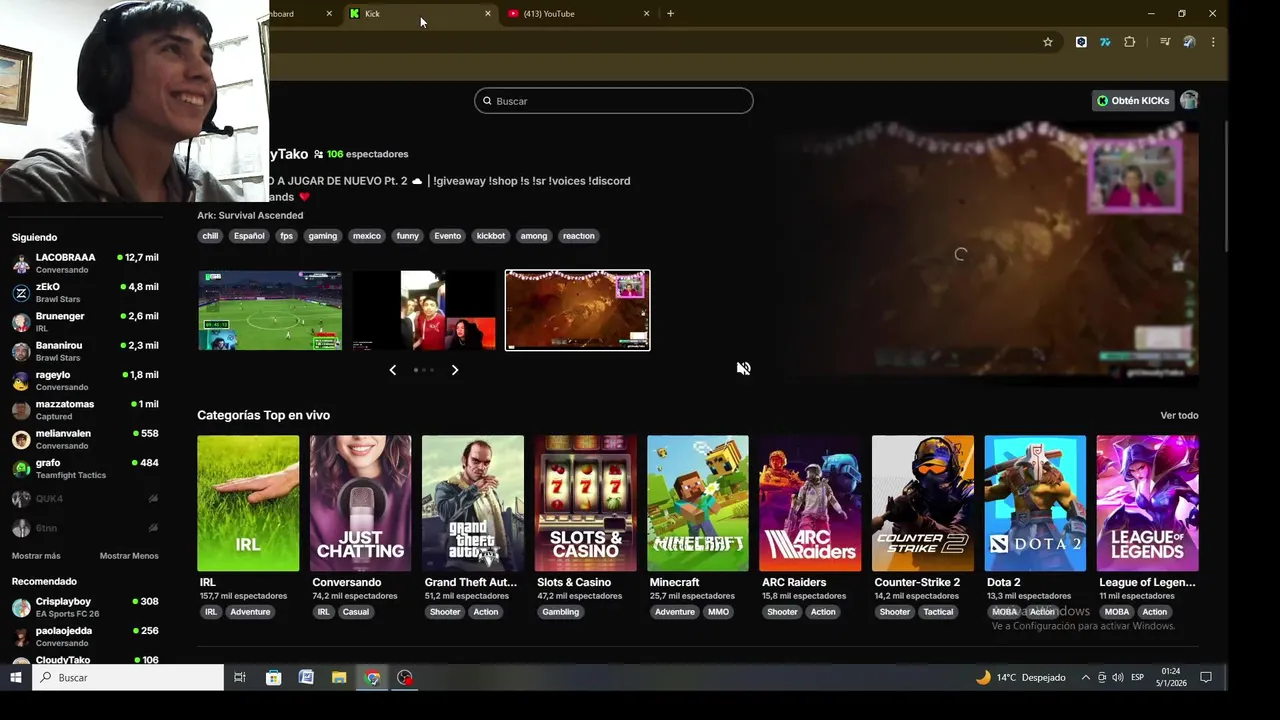
Task: Open the Chrome three-dot menu
Action: pyautogui.click(x=1213, y=42)
